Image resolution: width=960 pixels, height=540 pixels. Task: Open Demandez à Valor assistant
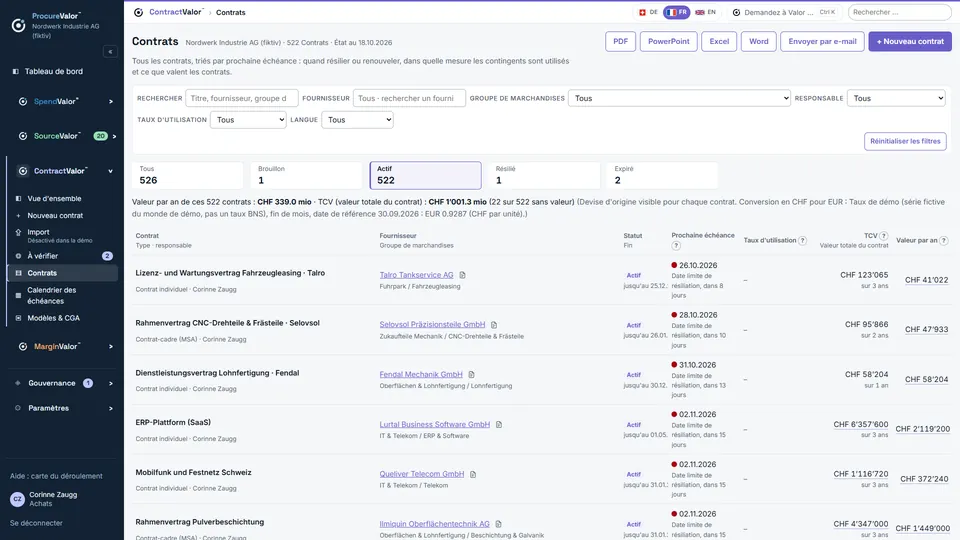point(783,12)
